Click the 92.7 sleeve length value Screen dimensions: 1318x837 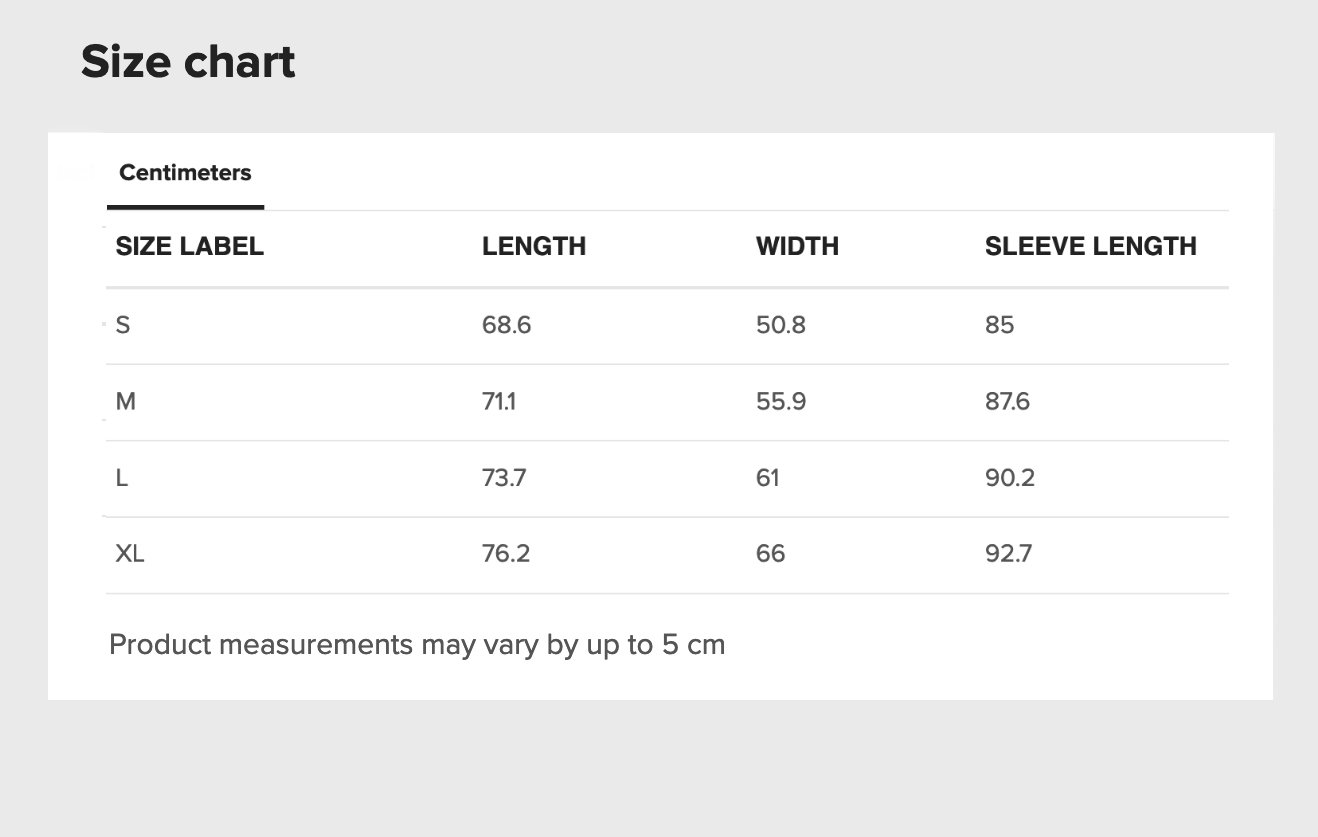click(1008, 554)
